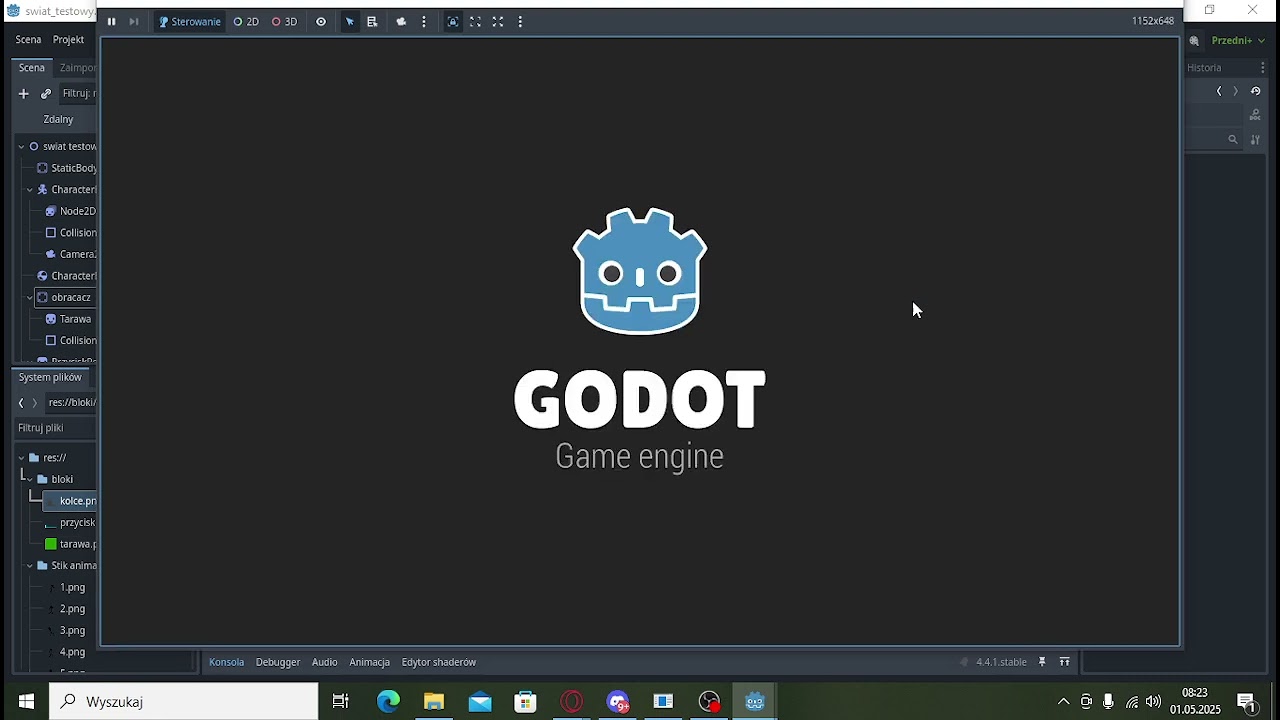Click the System plików panel header
The height and width of the screenshot is (720, 1280).
(50, 377)
